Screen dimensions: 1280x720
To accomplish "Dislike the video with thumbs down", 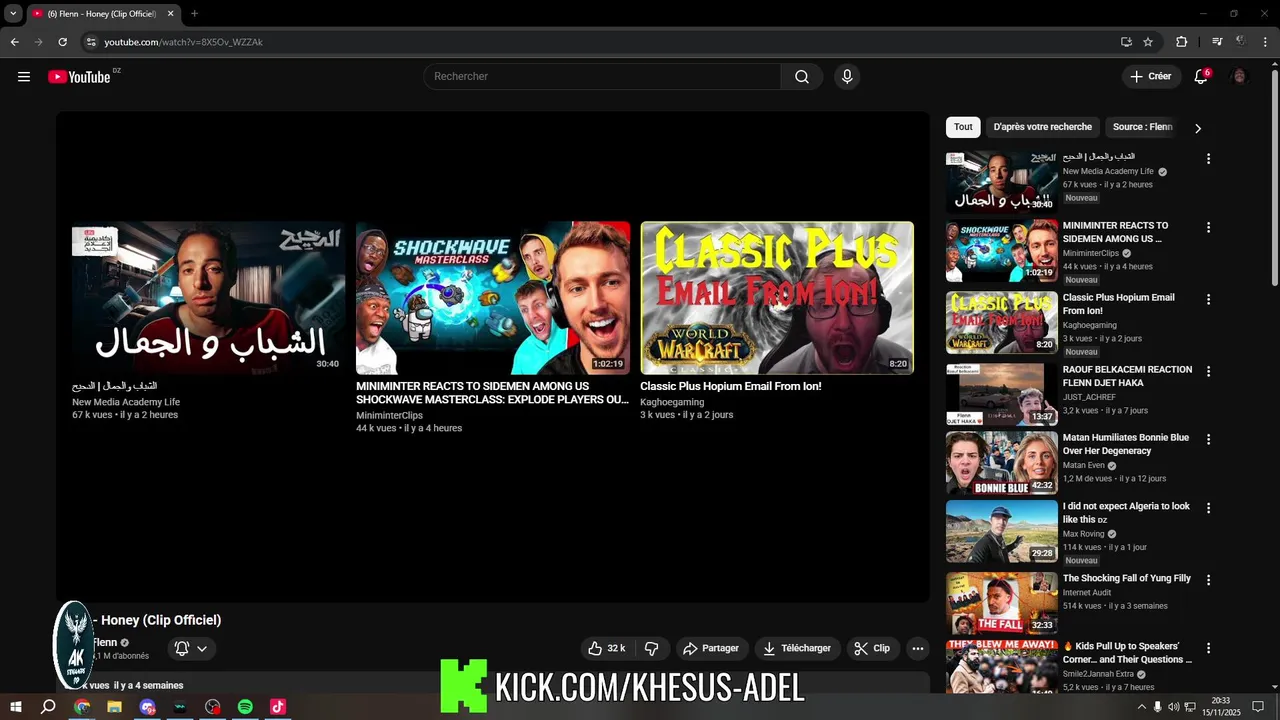I will 652,648.
